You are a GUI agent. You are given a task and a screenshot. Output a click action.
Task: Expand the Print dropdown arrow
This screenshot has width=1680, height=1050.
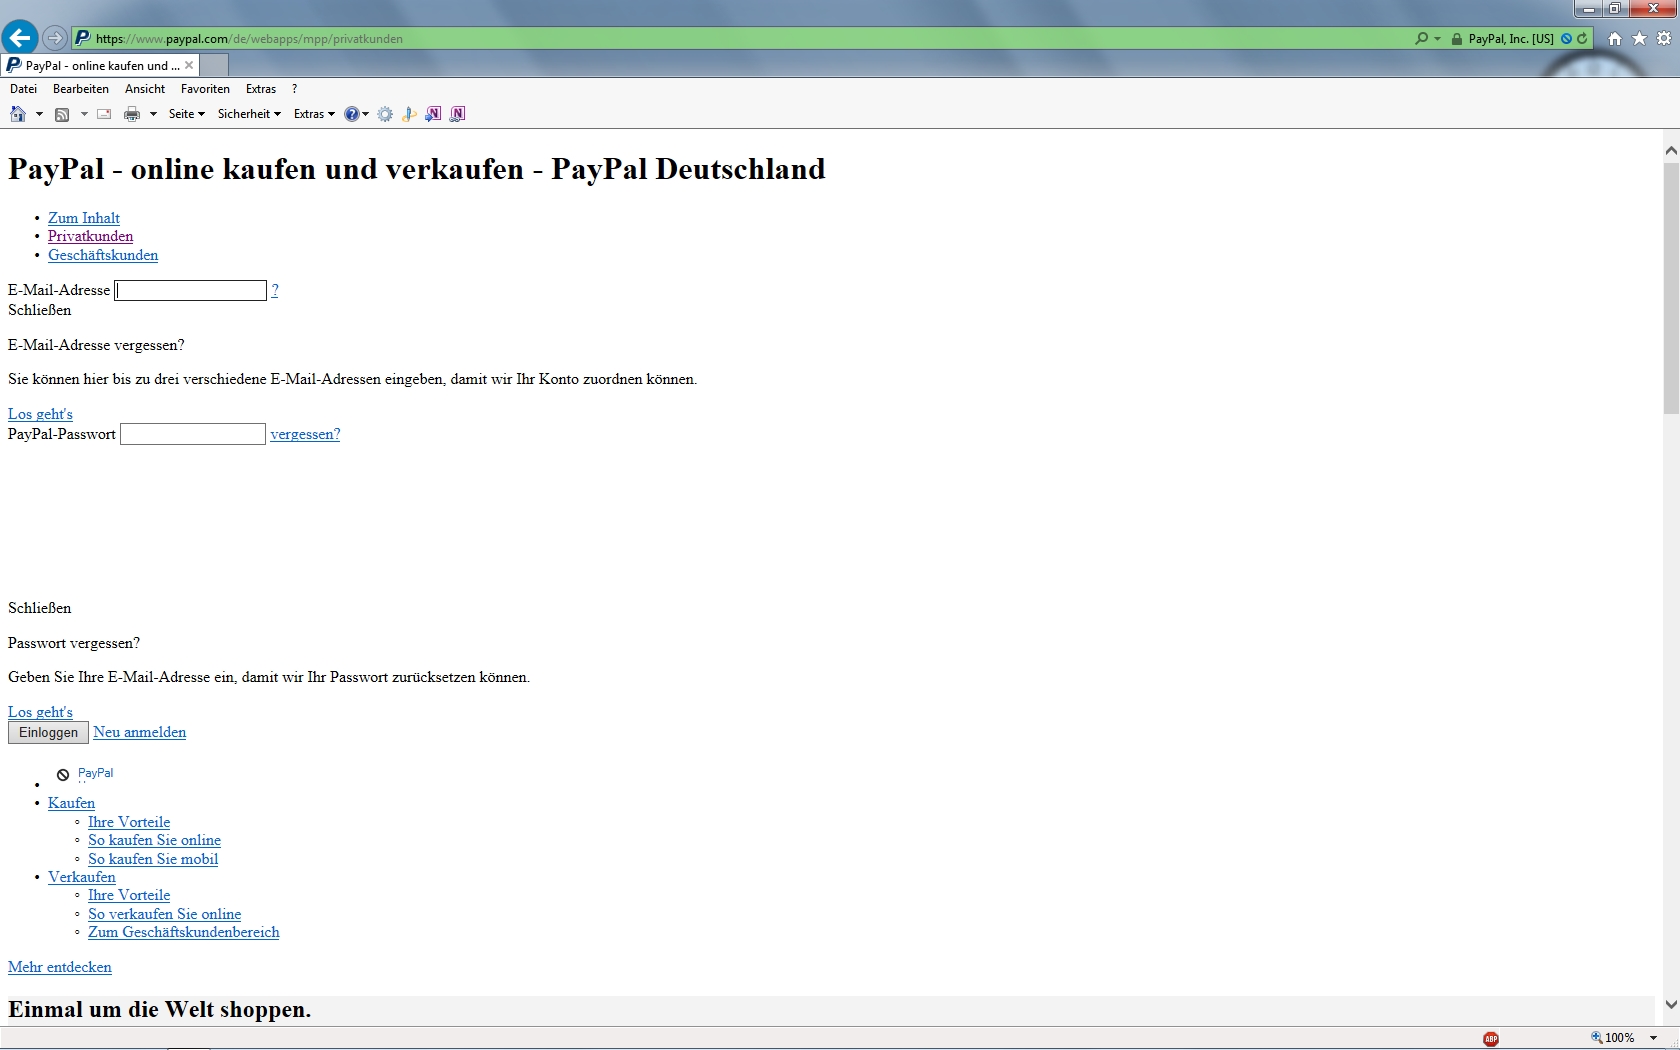(x=153, y=114)
